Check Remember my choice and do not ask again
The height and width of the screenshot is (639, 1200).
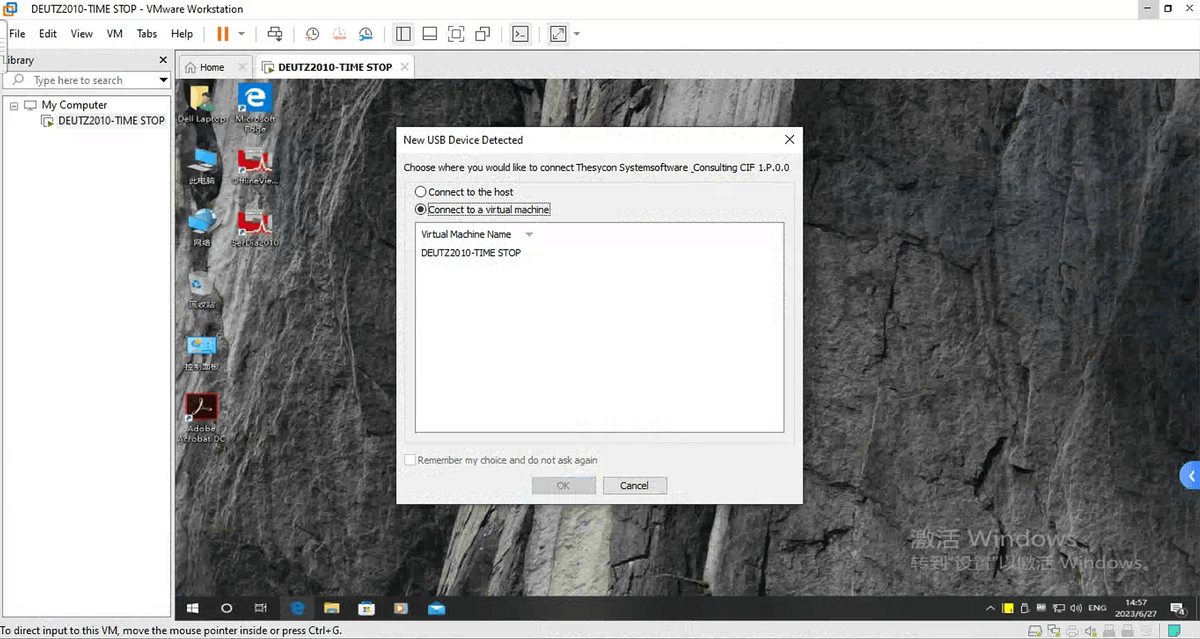click(x=410, y=460)
